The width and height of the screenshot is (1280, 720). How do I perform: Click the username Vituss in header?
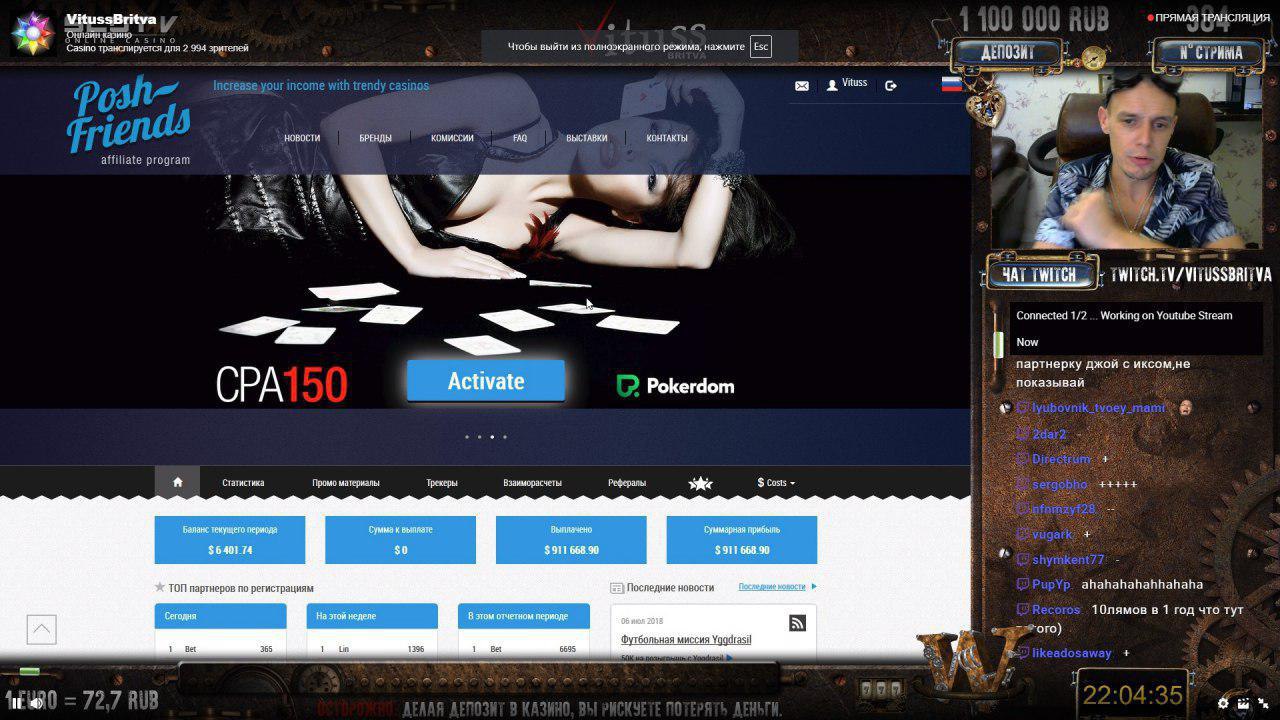pos(855,83)
